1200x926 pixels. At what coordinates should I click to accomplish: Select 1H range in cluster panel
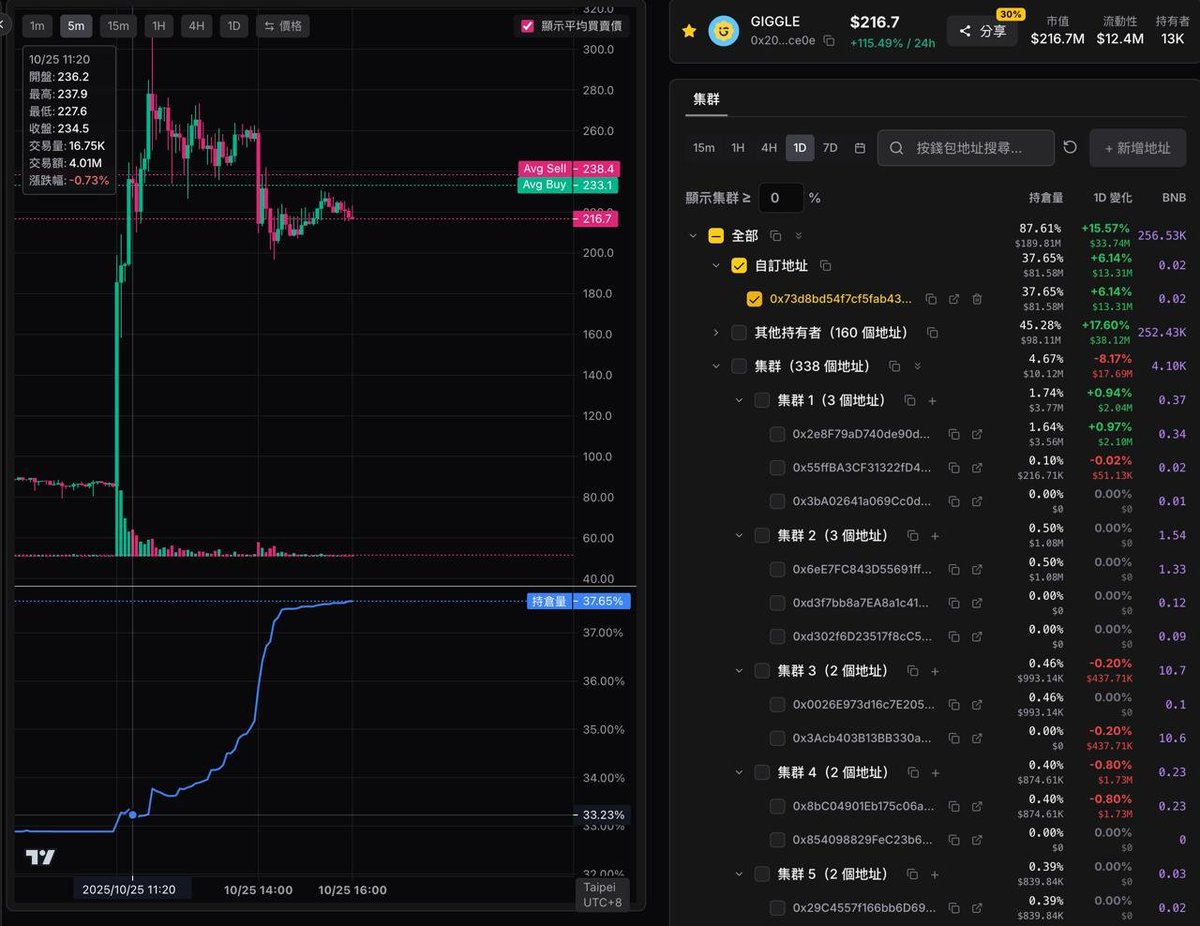[738, 148]
